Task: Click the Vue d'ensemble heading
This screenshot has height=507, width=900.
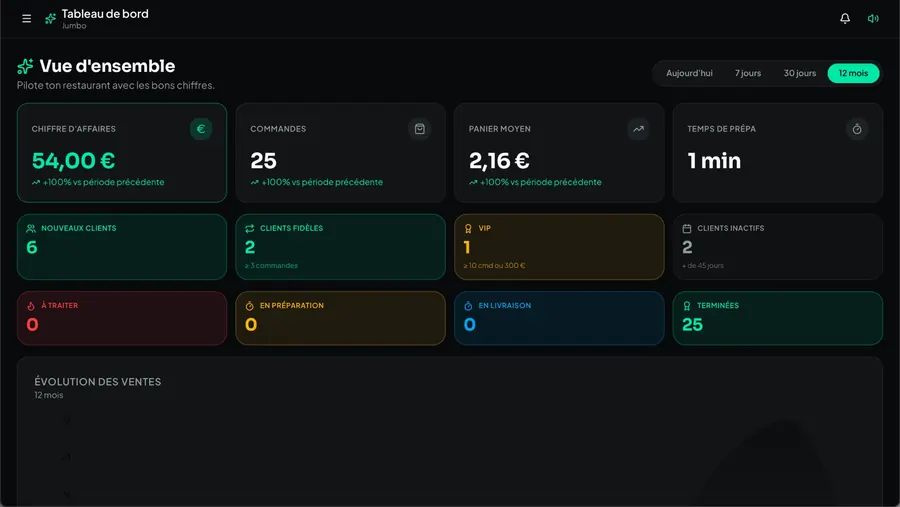Action: (x=107, y=66)
